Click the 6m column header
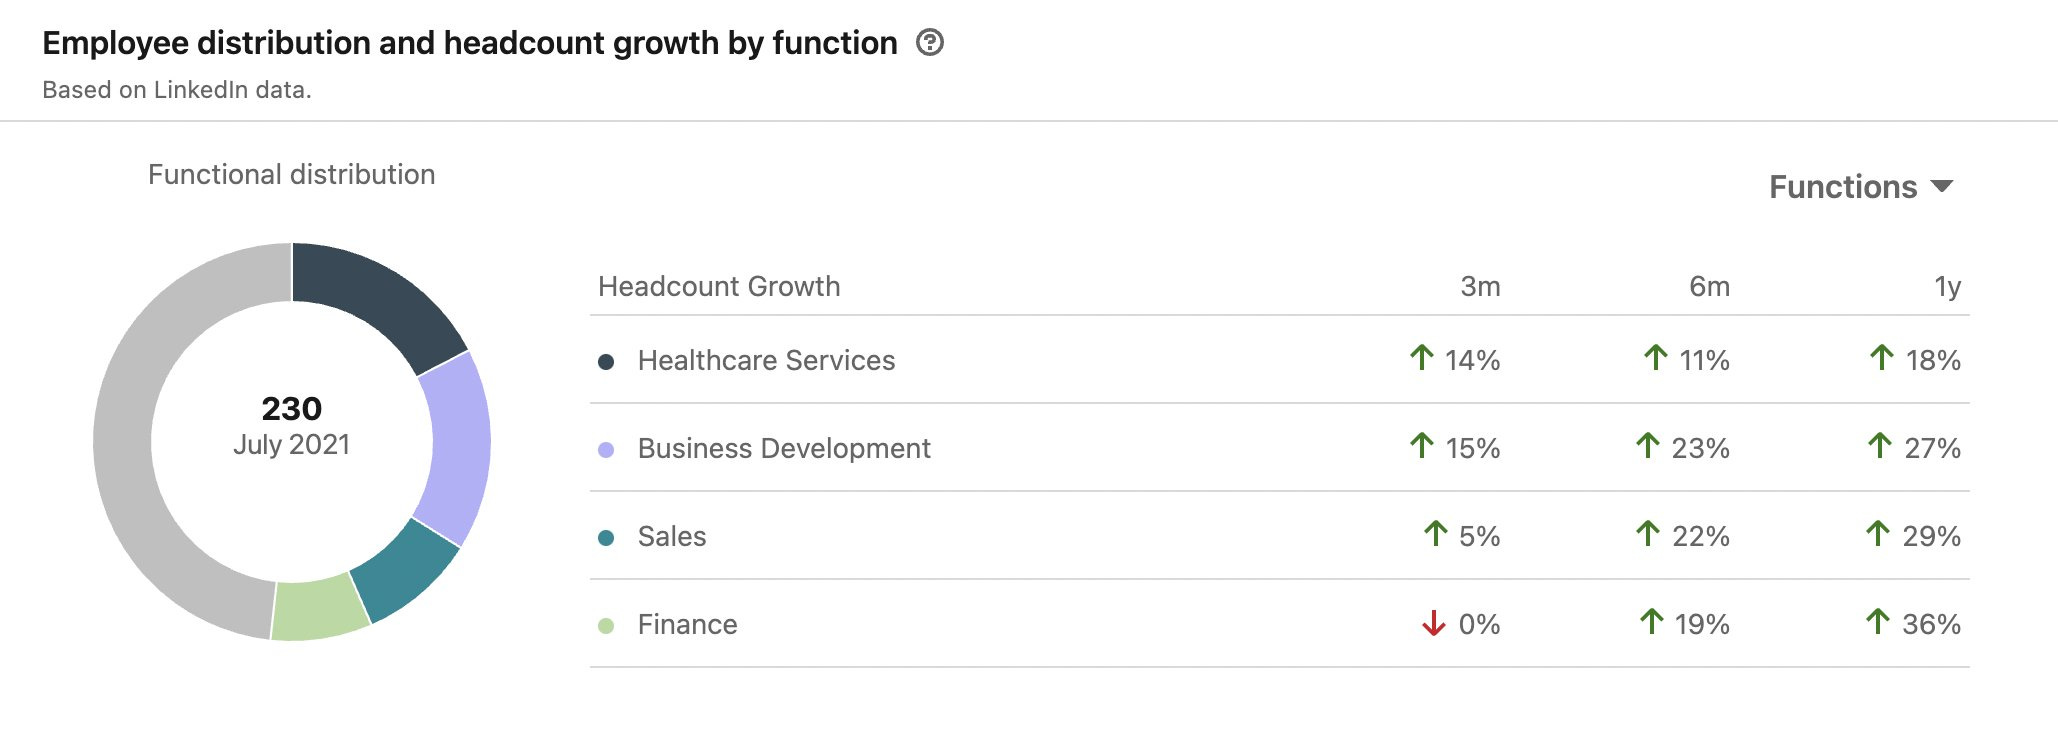 tap(1709, 287)
